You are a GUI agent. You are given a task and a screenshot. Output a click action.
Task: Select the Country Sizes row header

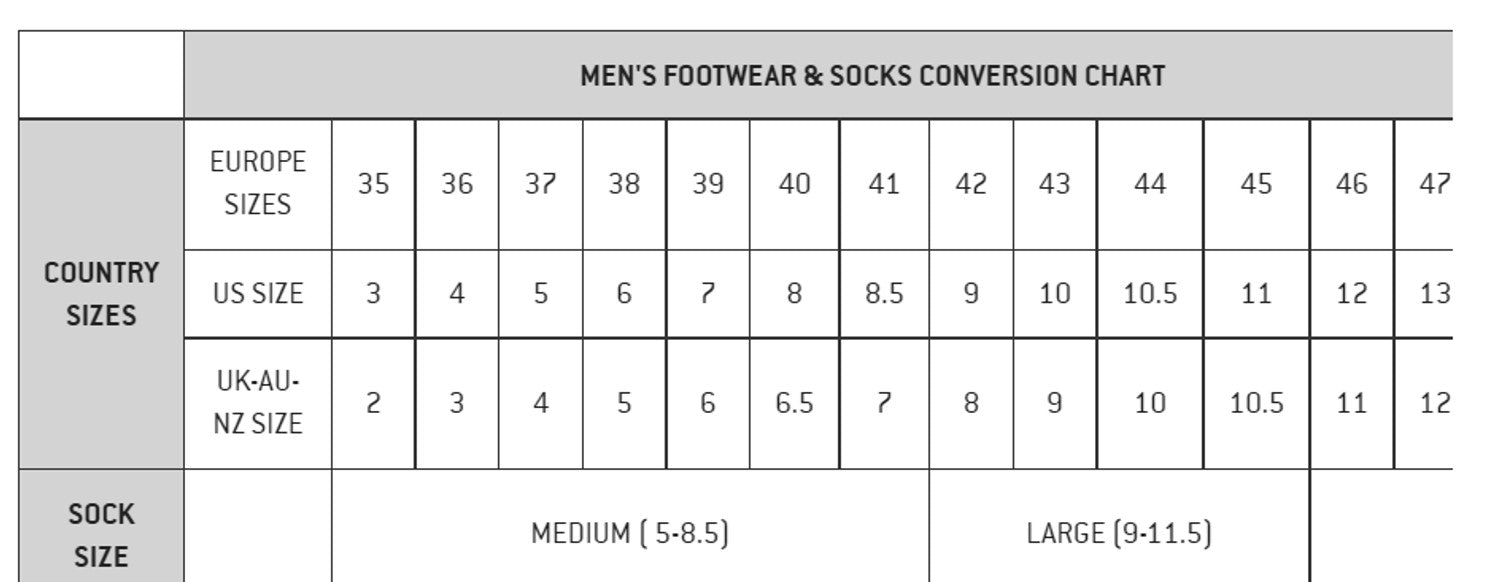pyautogui.click(x=101, y=294)
